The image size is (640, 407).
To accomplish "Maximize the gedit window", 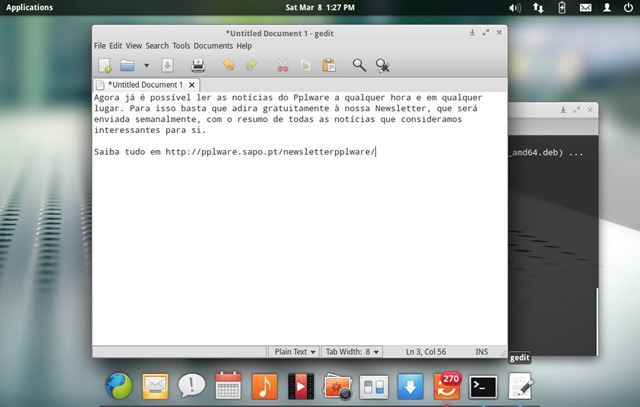I will coord(485,33).
